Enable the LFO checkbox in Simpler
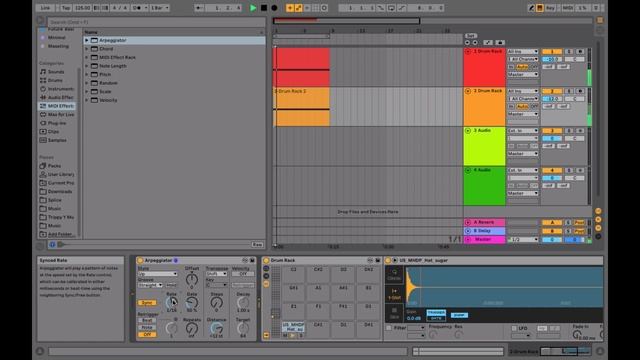Screen dimensions: 640x360 click(x=514, y=328)
